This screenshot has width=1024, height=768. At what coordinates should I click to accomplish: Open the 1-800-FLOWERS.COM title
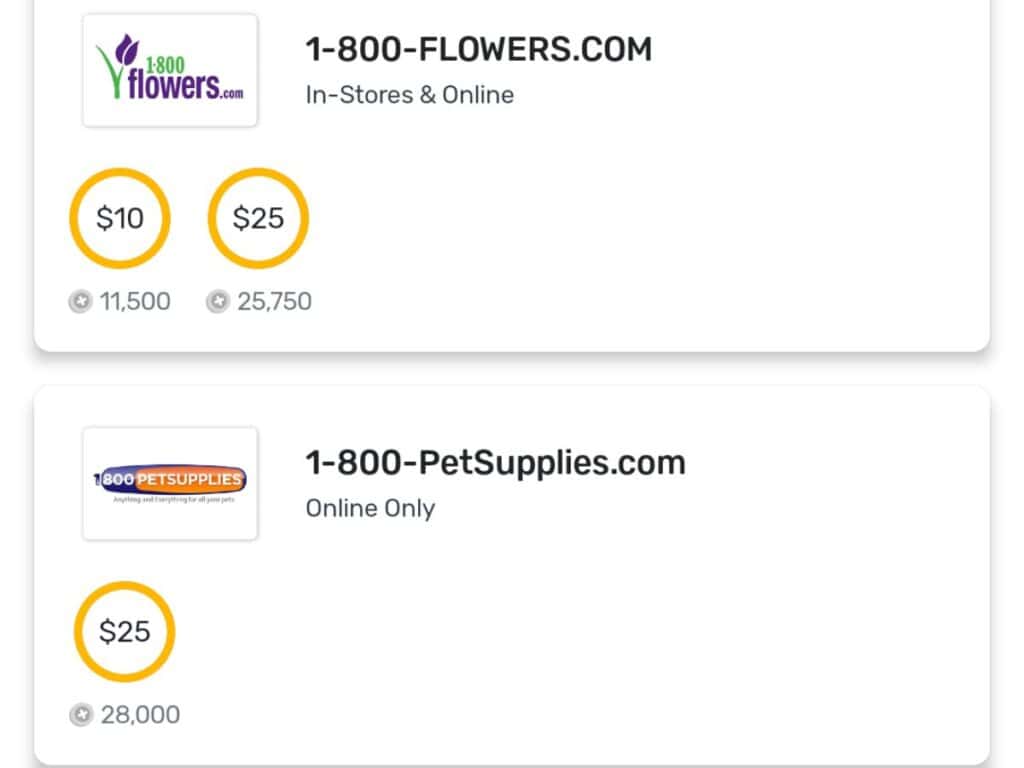[x=478, y=49]
